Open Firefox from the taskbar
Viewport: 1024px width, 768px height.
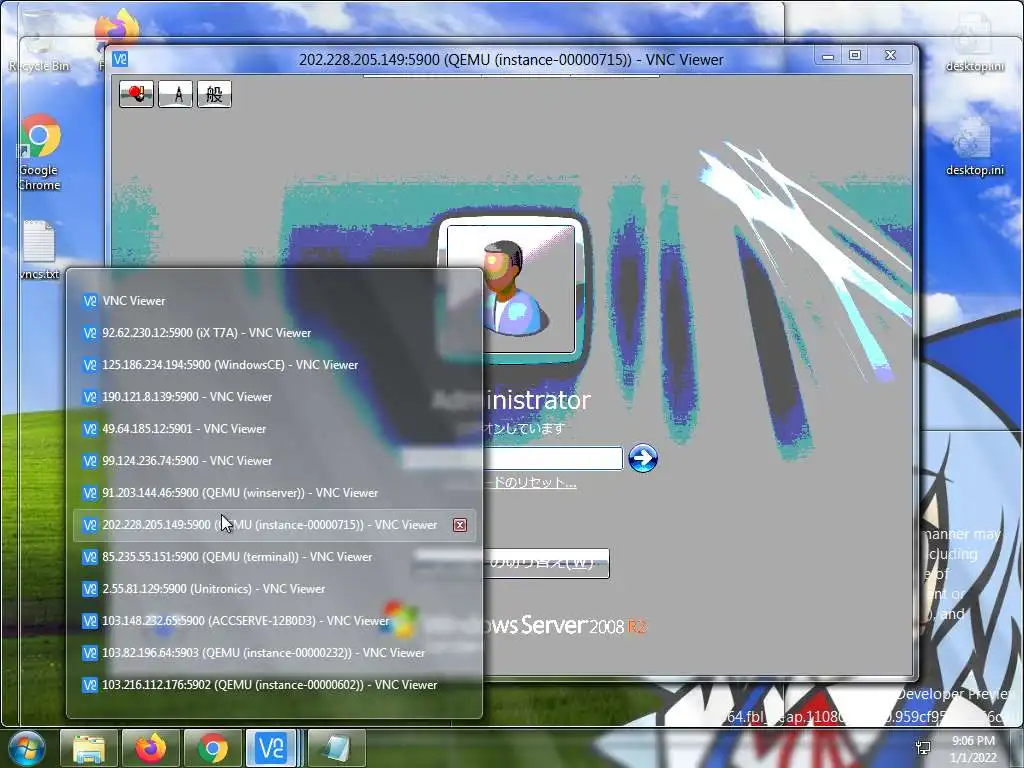pos(150,748)
